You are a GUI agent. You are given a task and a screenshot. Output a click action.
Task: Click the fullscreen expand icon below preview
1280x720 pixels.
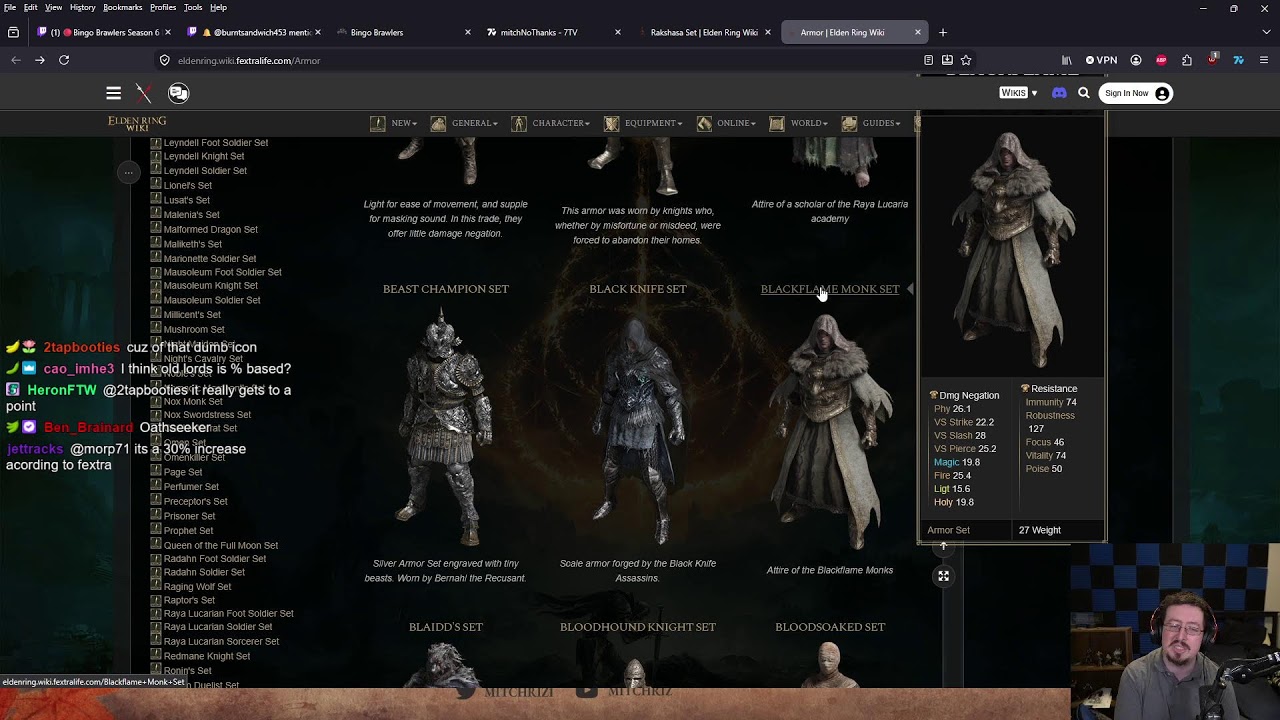click(x=943, y=576)
